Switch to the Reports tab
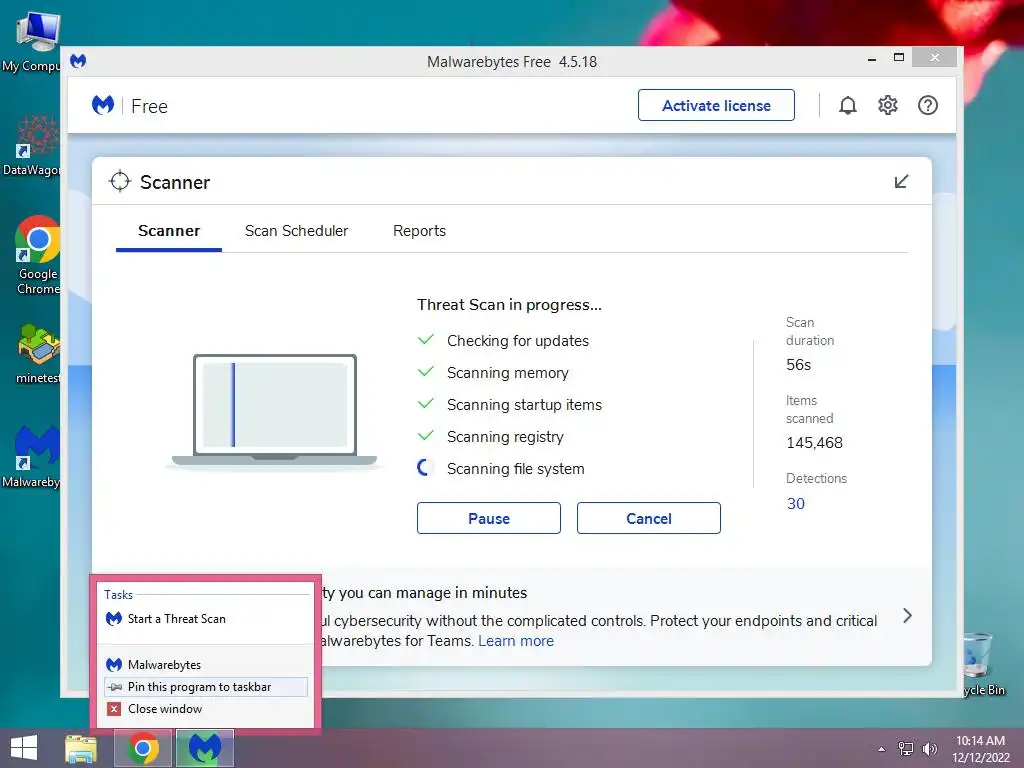Image resolution: width=1024 pixels, height=768 pixels. (419, 231)
